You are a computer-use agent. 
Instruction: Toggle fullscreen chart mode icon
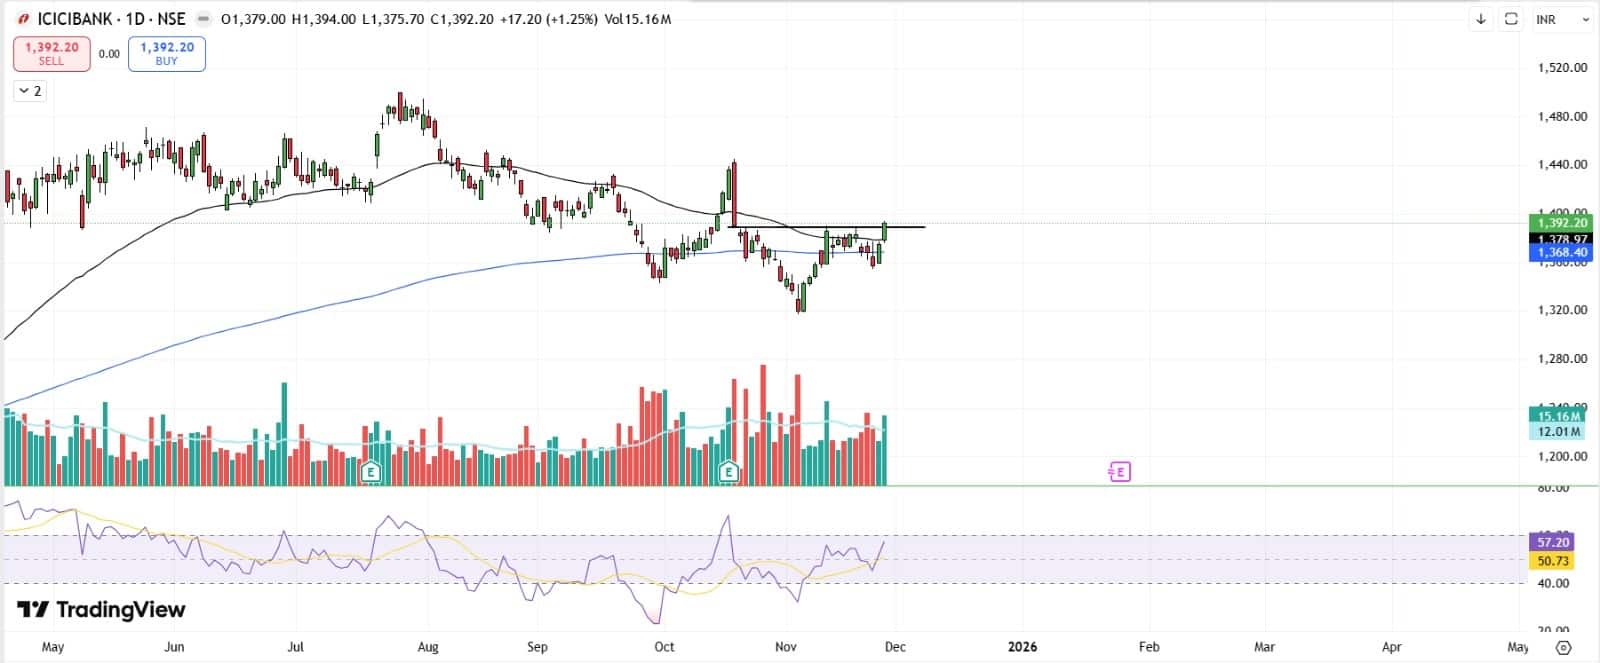[x=1511, y=19]
